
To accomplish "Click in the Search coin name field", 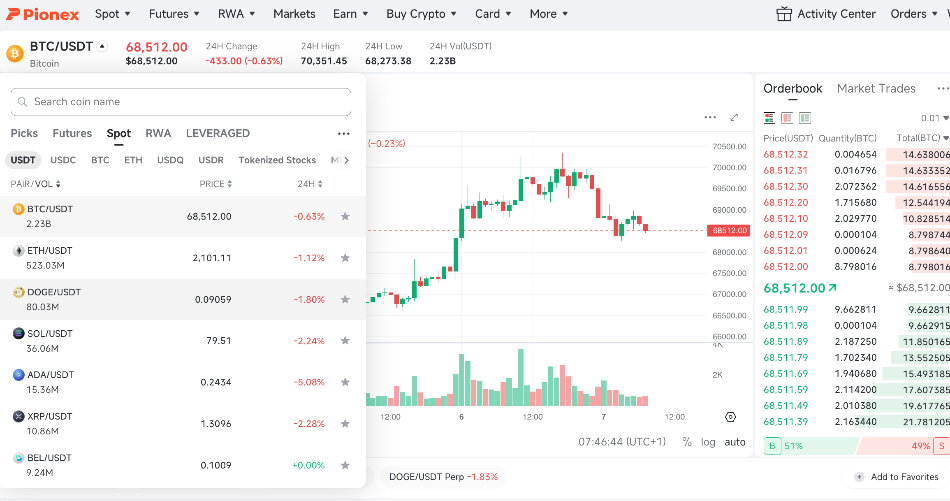I will pos(181,102).
